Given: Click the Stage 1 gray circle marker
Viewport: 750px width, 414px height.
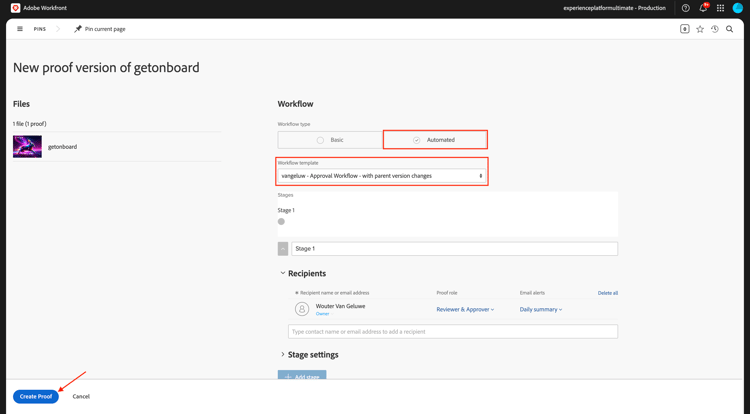Looking at the screenshot, I should pyautogui.click(x=281, y=221).
